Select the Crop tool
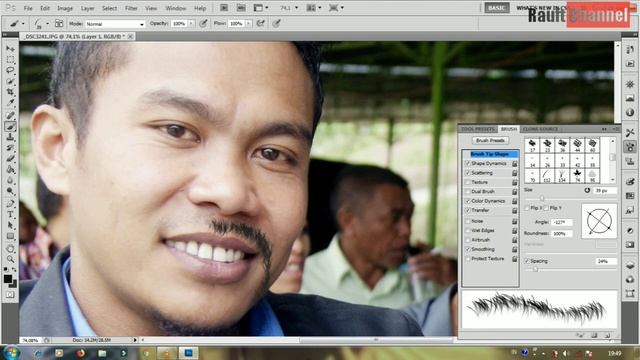This screenshot has width=640, height=360. 10,92
